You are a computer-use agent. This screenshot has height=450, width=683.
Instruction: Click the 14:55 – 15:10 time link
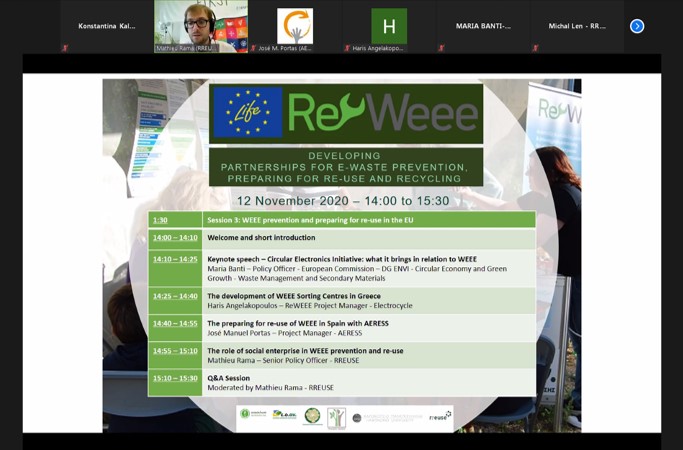[x=175, y=351]
